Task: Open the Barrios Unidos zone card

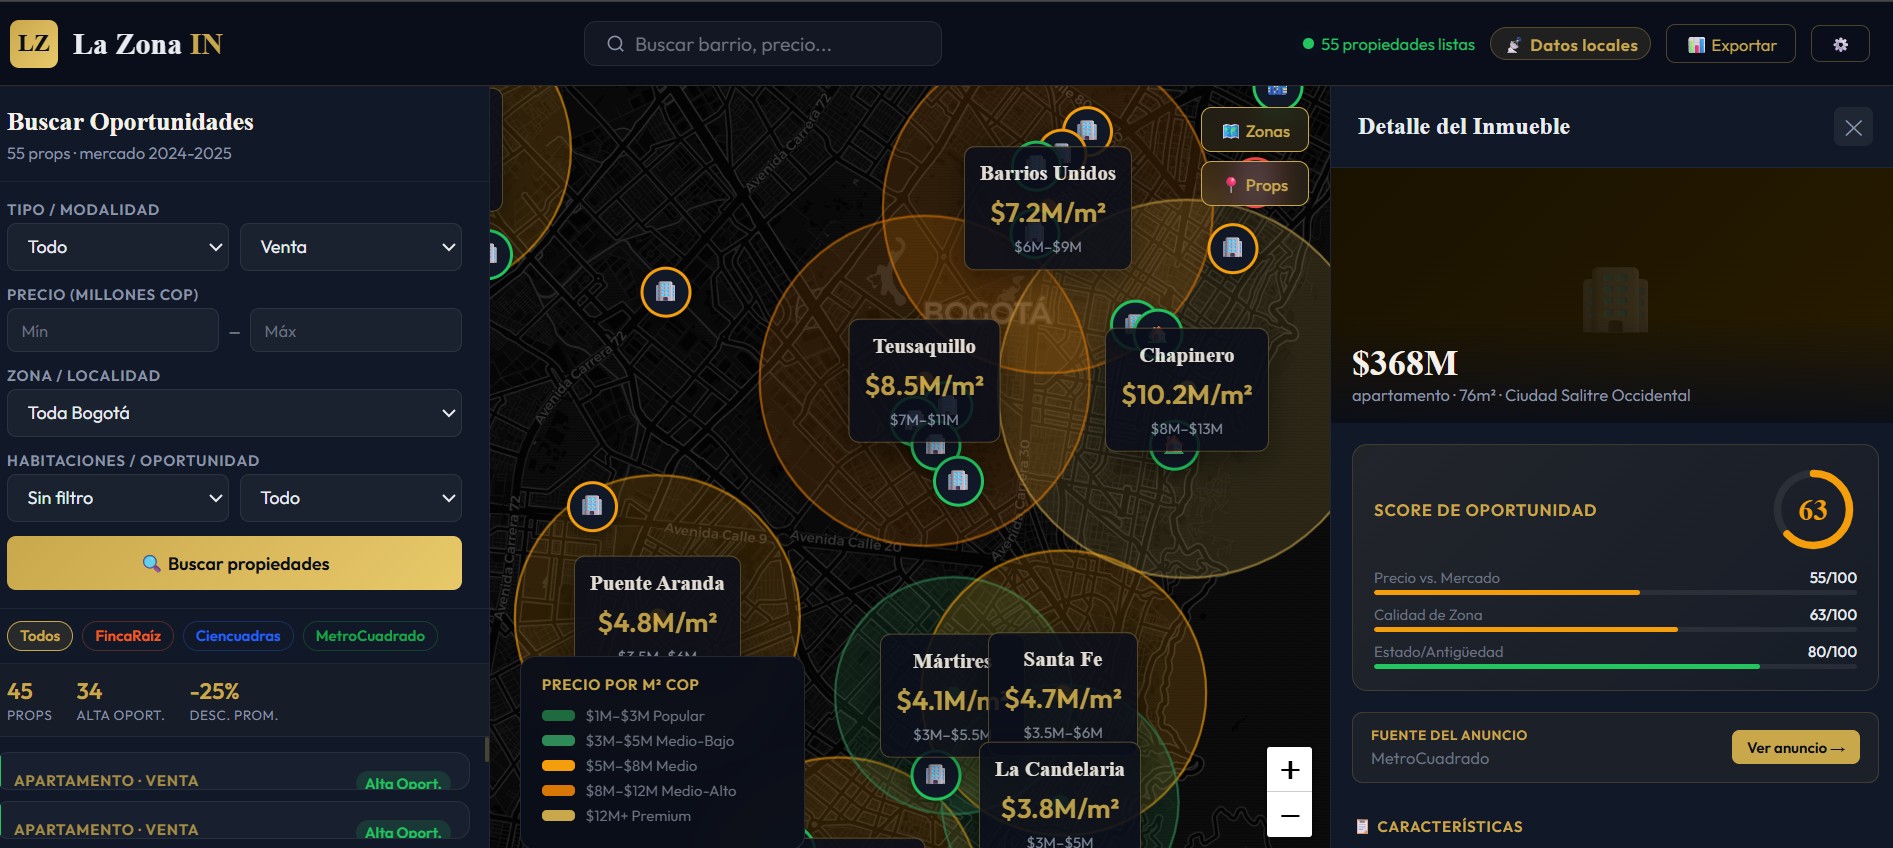Action: pyautogui.click(x=1048, y=208)
